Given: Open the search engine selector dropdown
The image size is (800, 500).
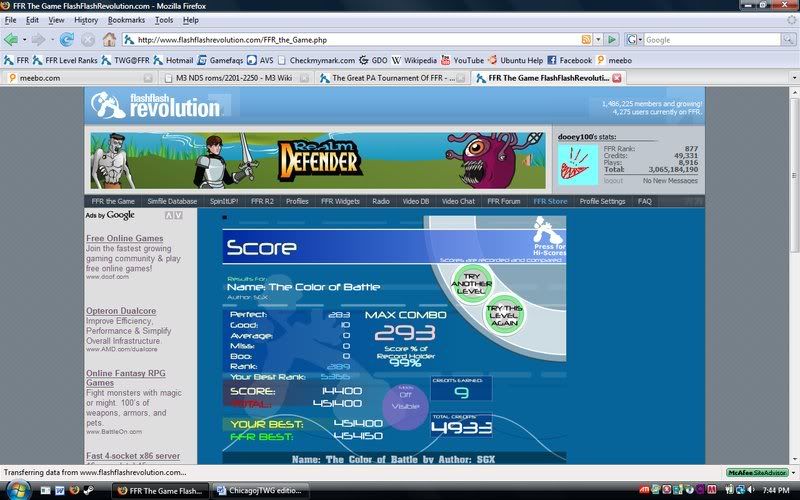Looking at the screenshot, I should [x=634, y=40].
